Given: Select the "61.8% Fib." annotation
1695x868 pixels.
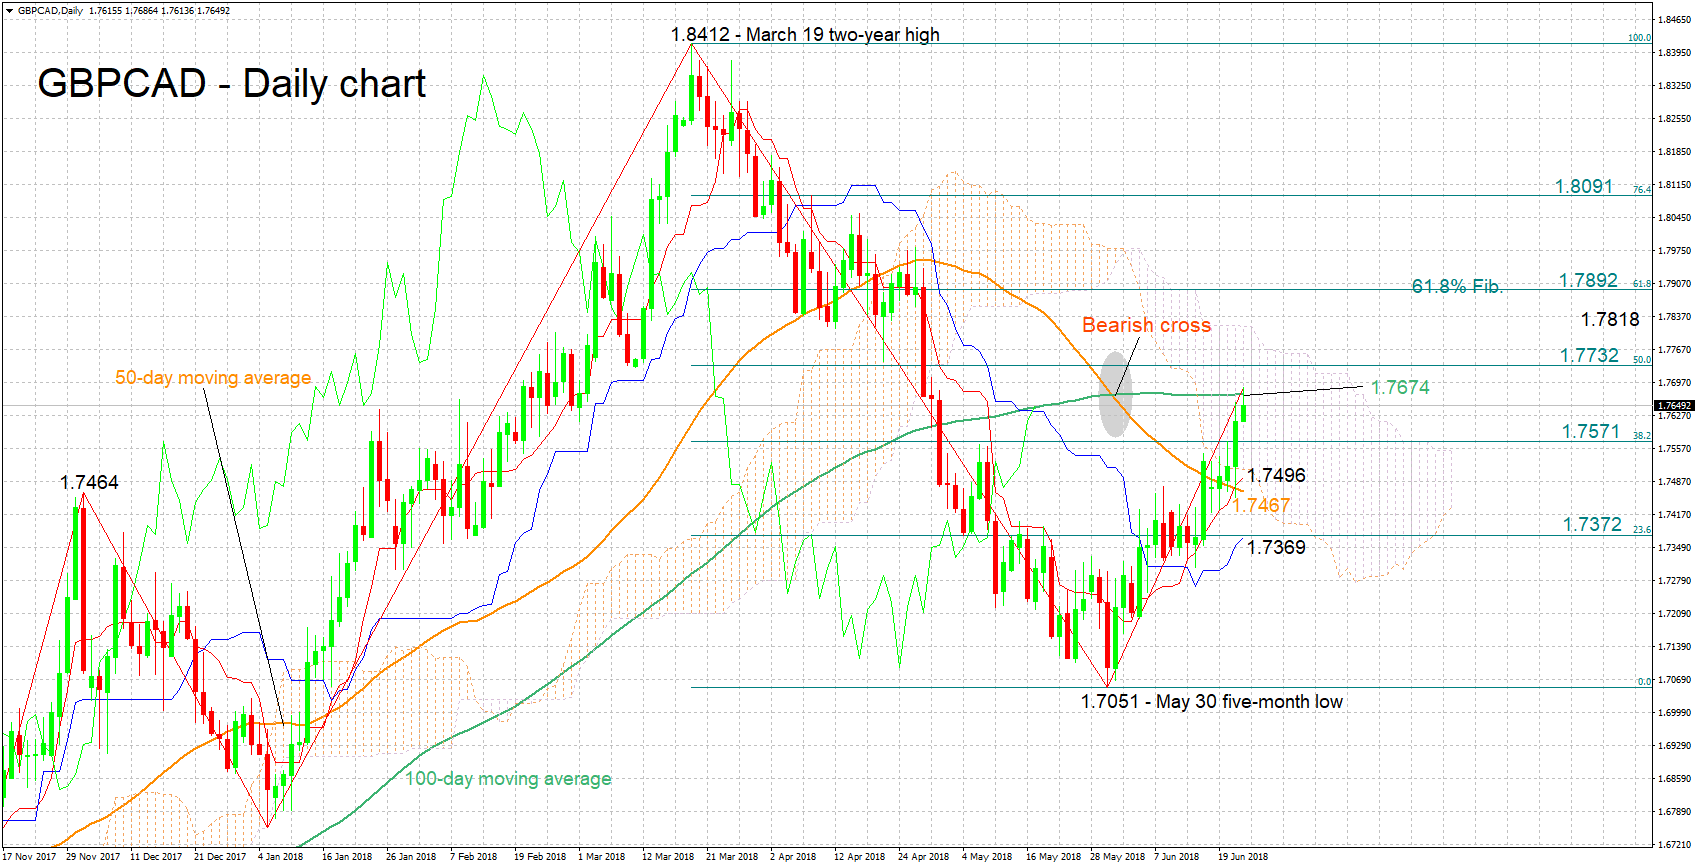Looking at the screenshot, I should [1457, 287].
